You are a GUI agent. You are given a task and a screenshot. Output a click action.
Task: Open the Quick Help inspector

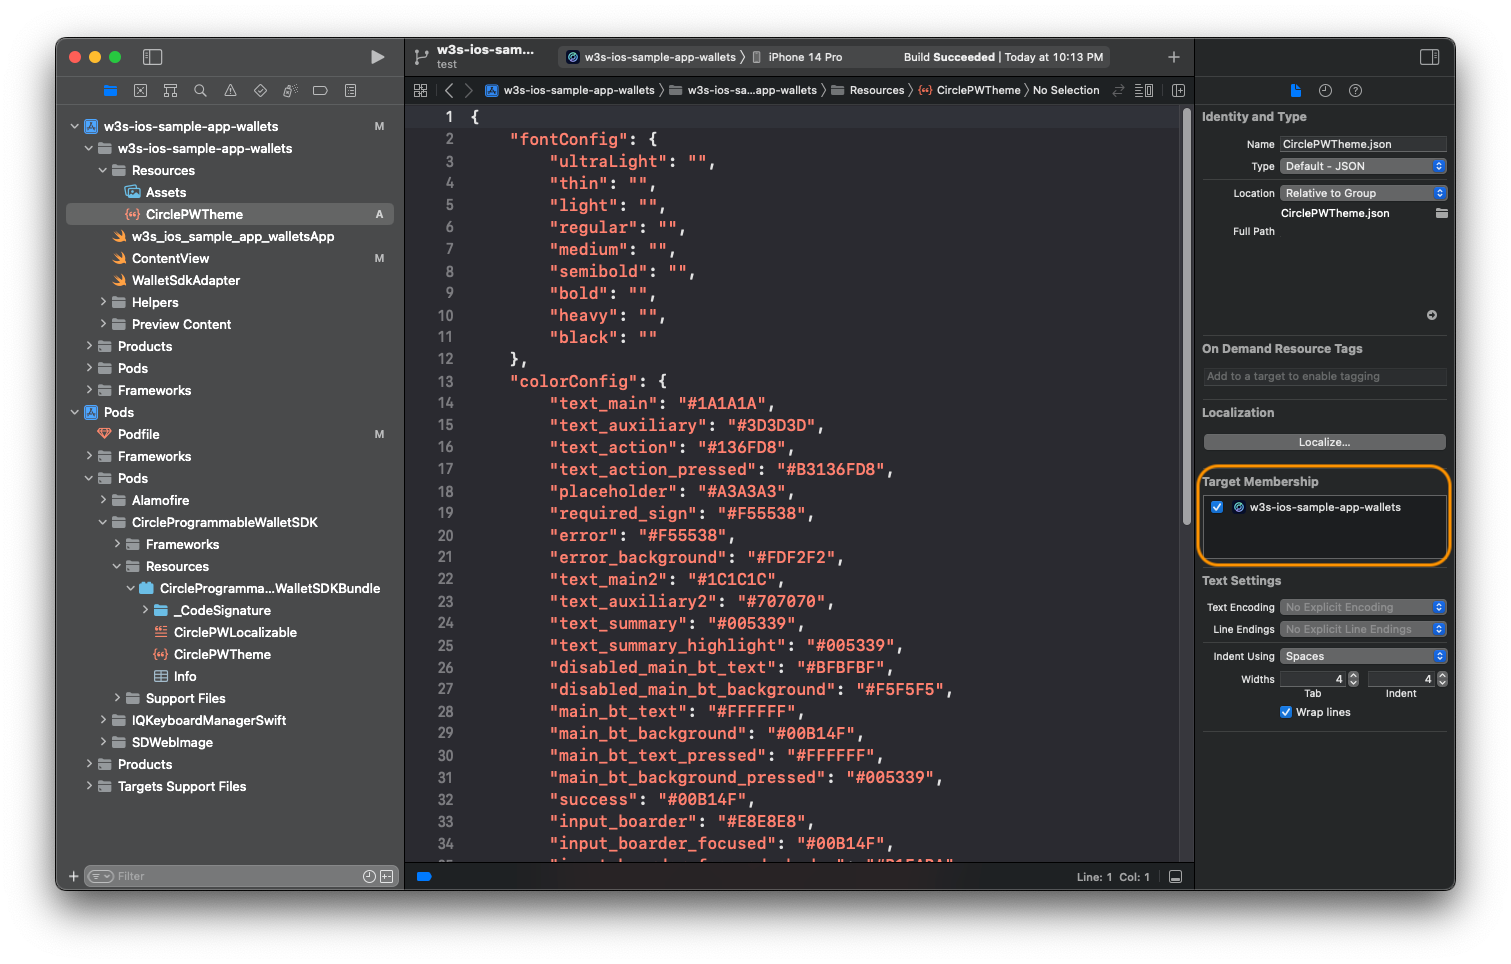1355,90
